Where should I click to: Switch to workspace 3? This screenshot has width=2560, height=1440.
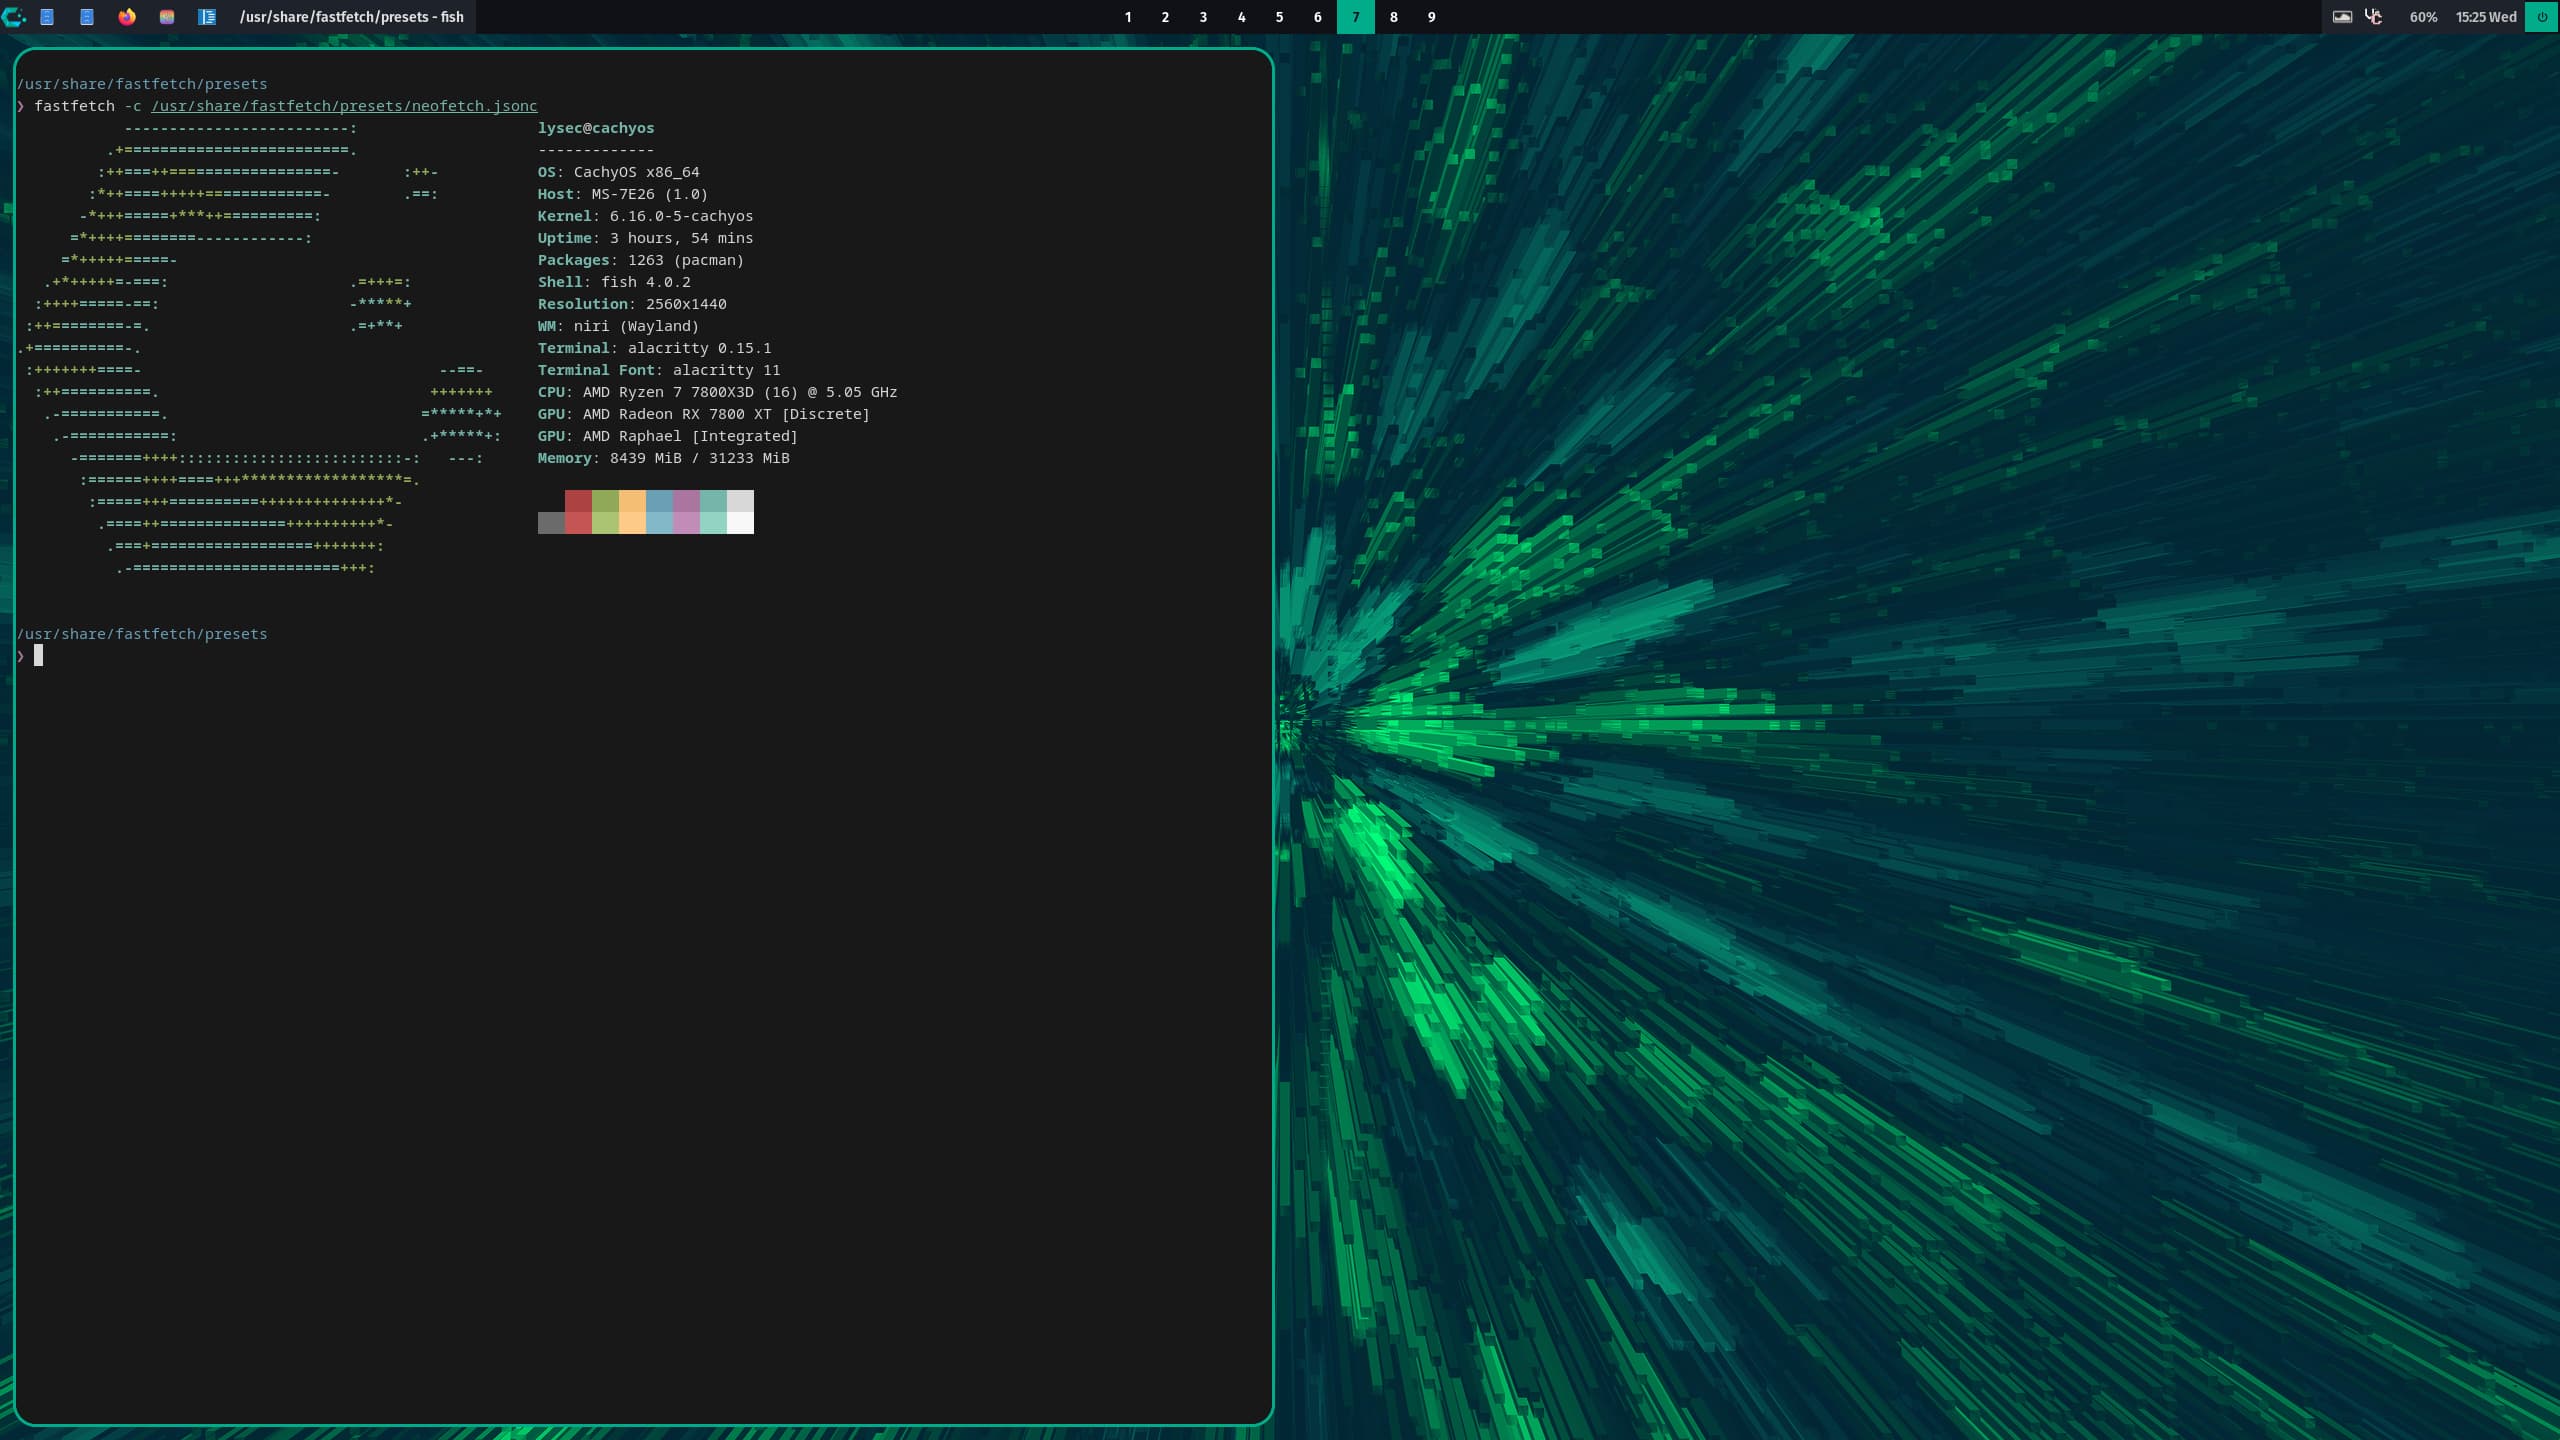[x=1203, y=17]
